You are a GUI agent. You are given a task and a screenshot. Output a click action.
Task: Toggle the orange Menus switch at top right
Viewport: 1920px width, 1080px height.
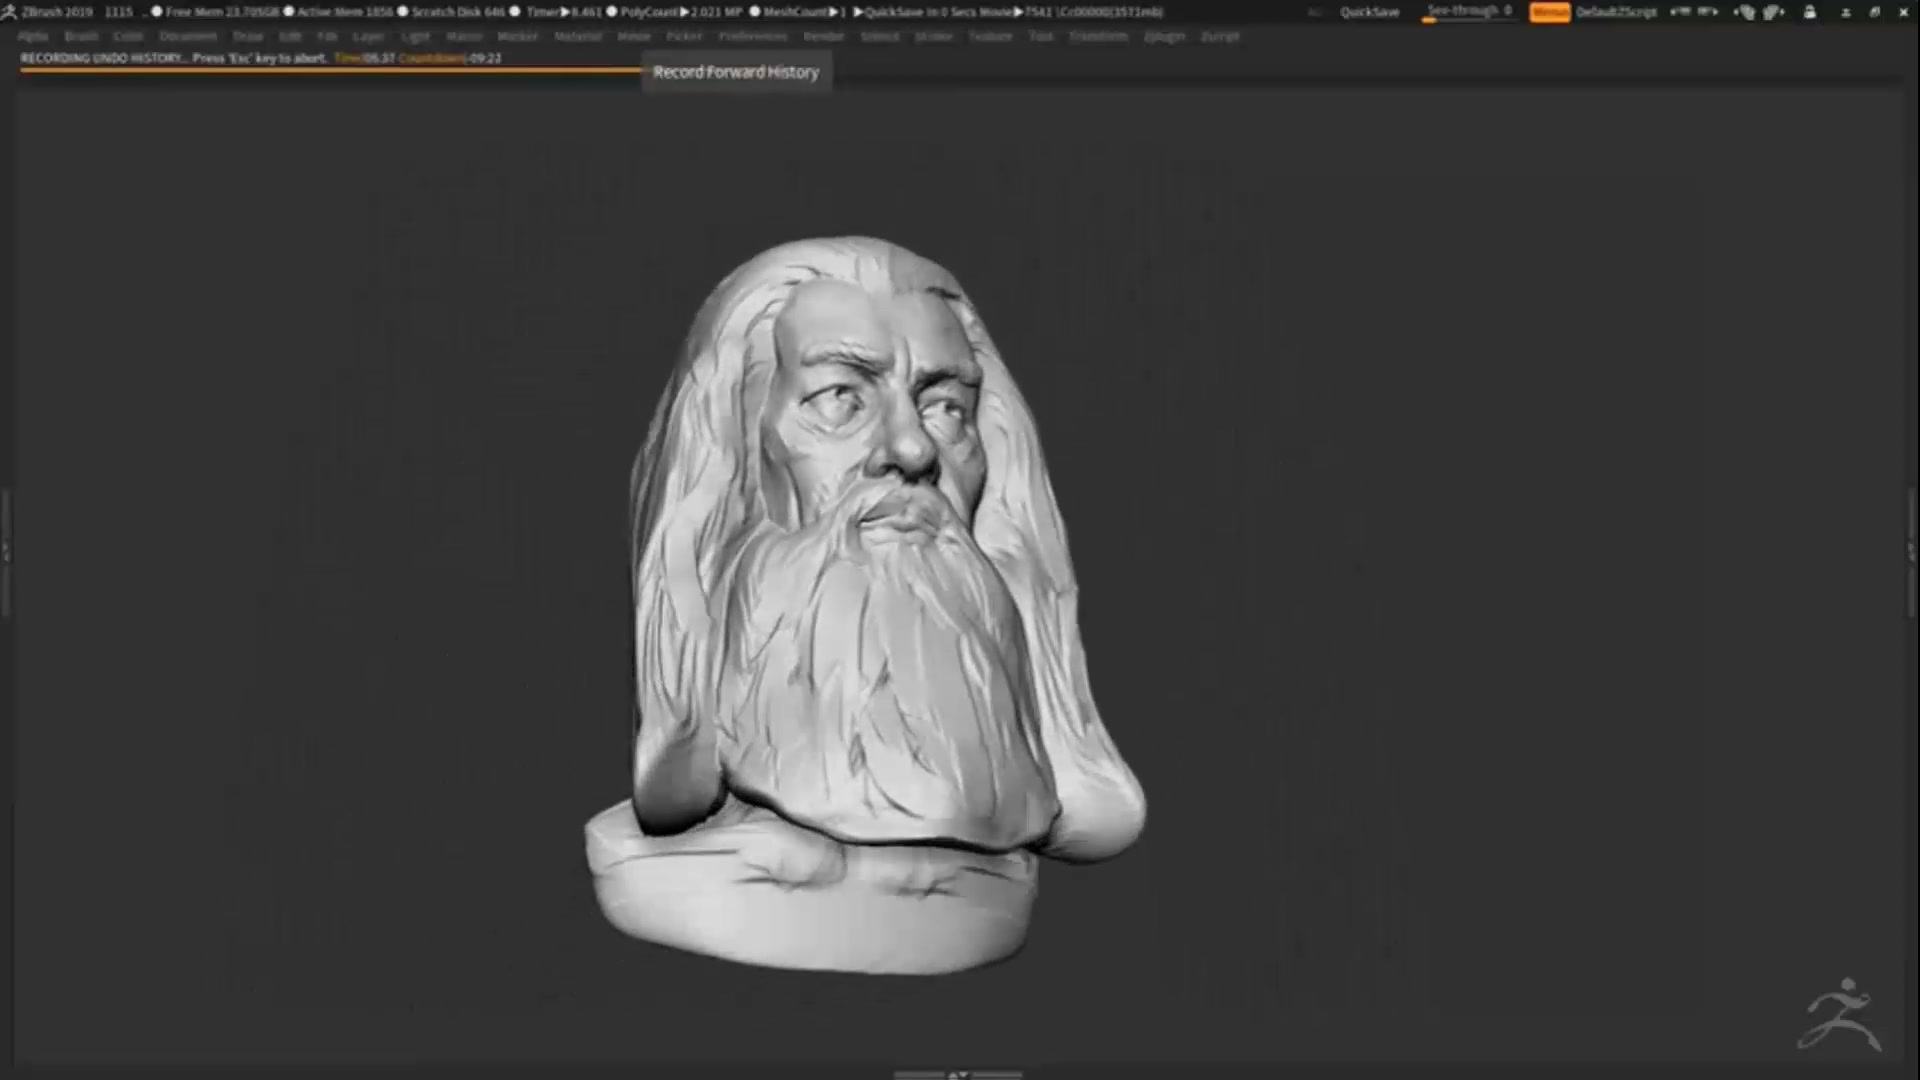[x=1550, y=12]
